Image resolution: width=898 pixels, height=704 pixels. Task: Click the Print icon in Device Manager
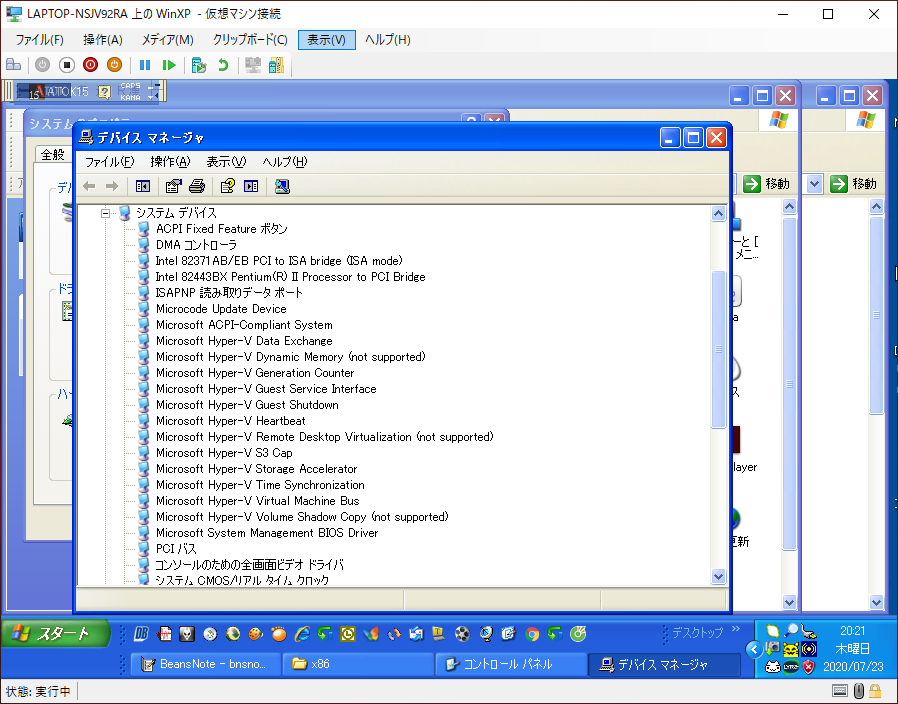pos(196,186)
